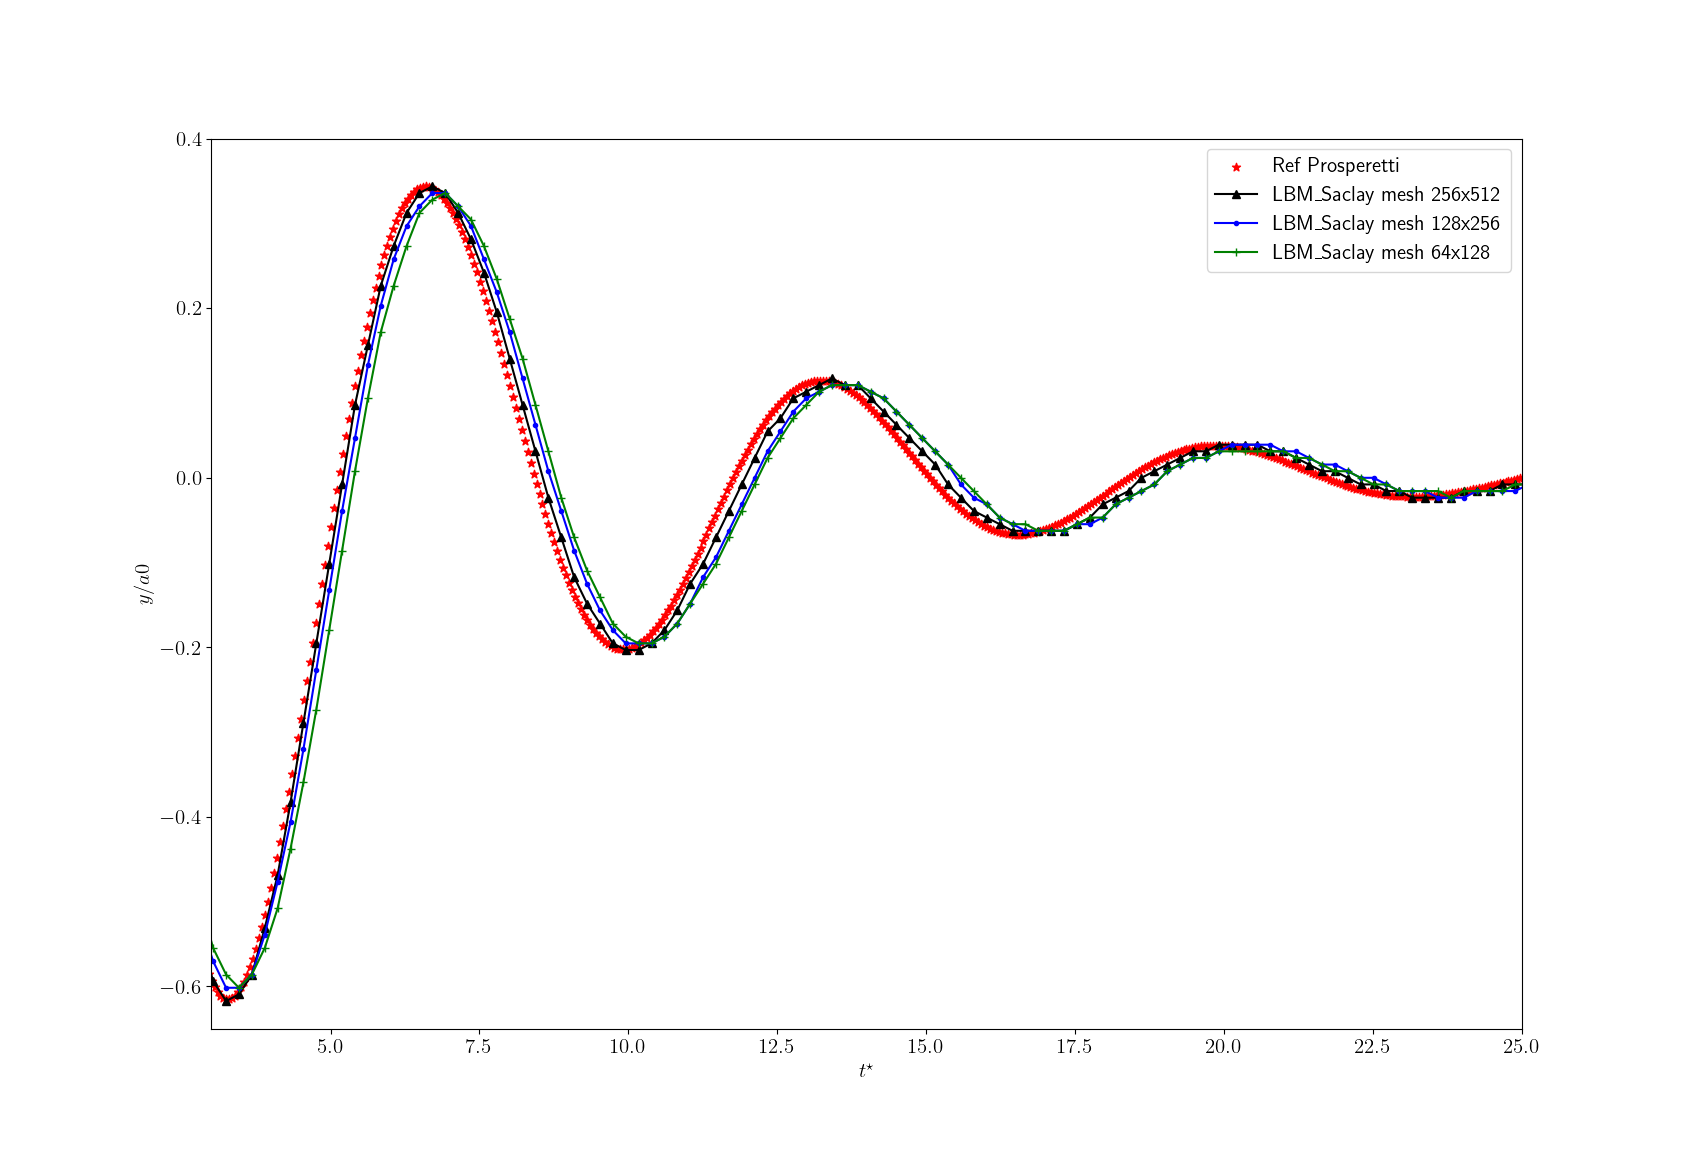Screen dimensions: 1691x1156
Task: Click the x-axis label t*
Action: pos(866,1071)
